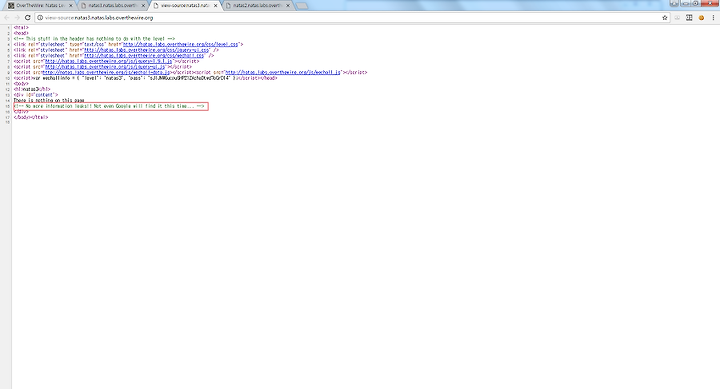The width and height of the screenshot is (720, 389).
Task: Reload the current page
Action: (x=28, y=17)
